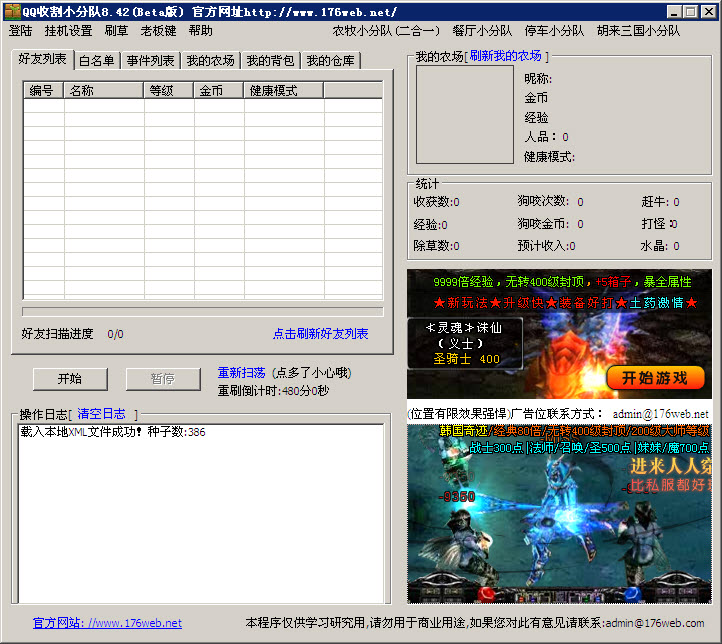Switch to the 白名单 tab
722x644 pixels.
[x=97, y=61]
